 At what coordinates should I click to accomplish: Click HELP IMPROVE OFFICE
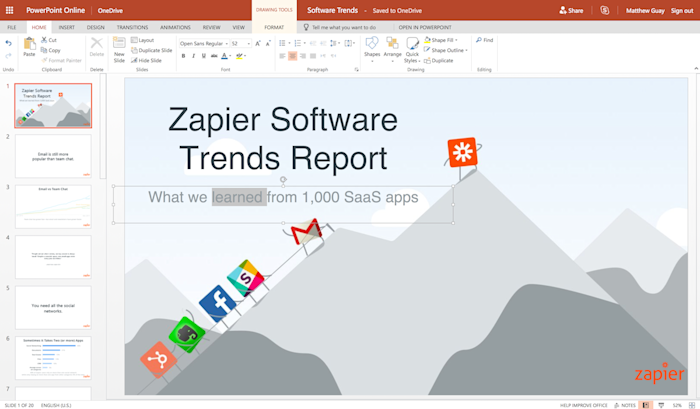[x=583, y=405]
